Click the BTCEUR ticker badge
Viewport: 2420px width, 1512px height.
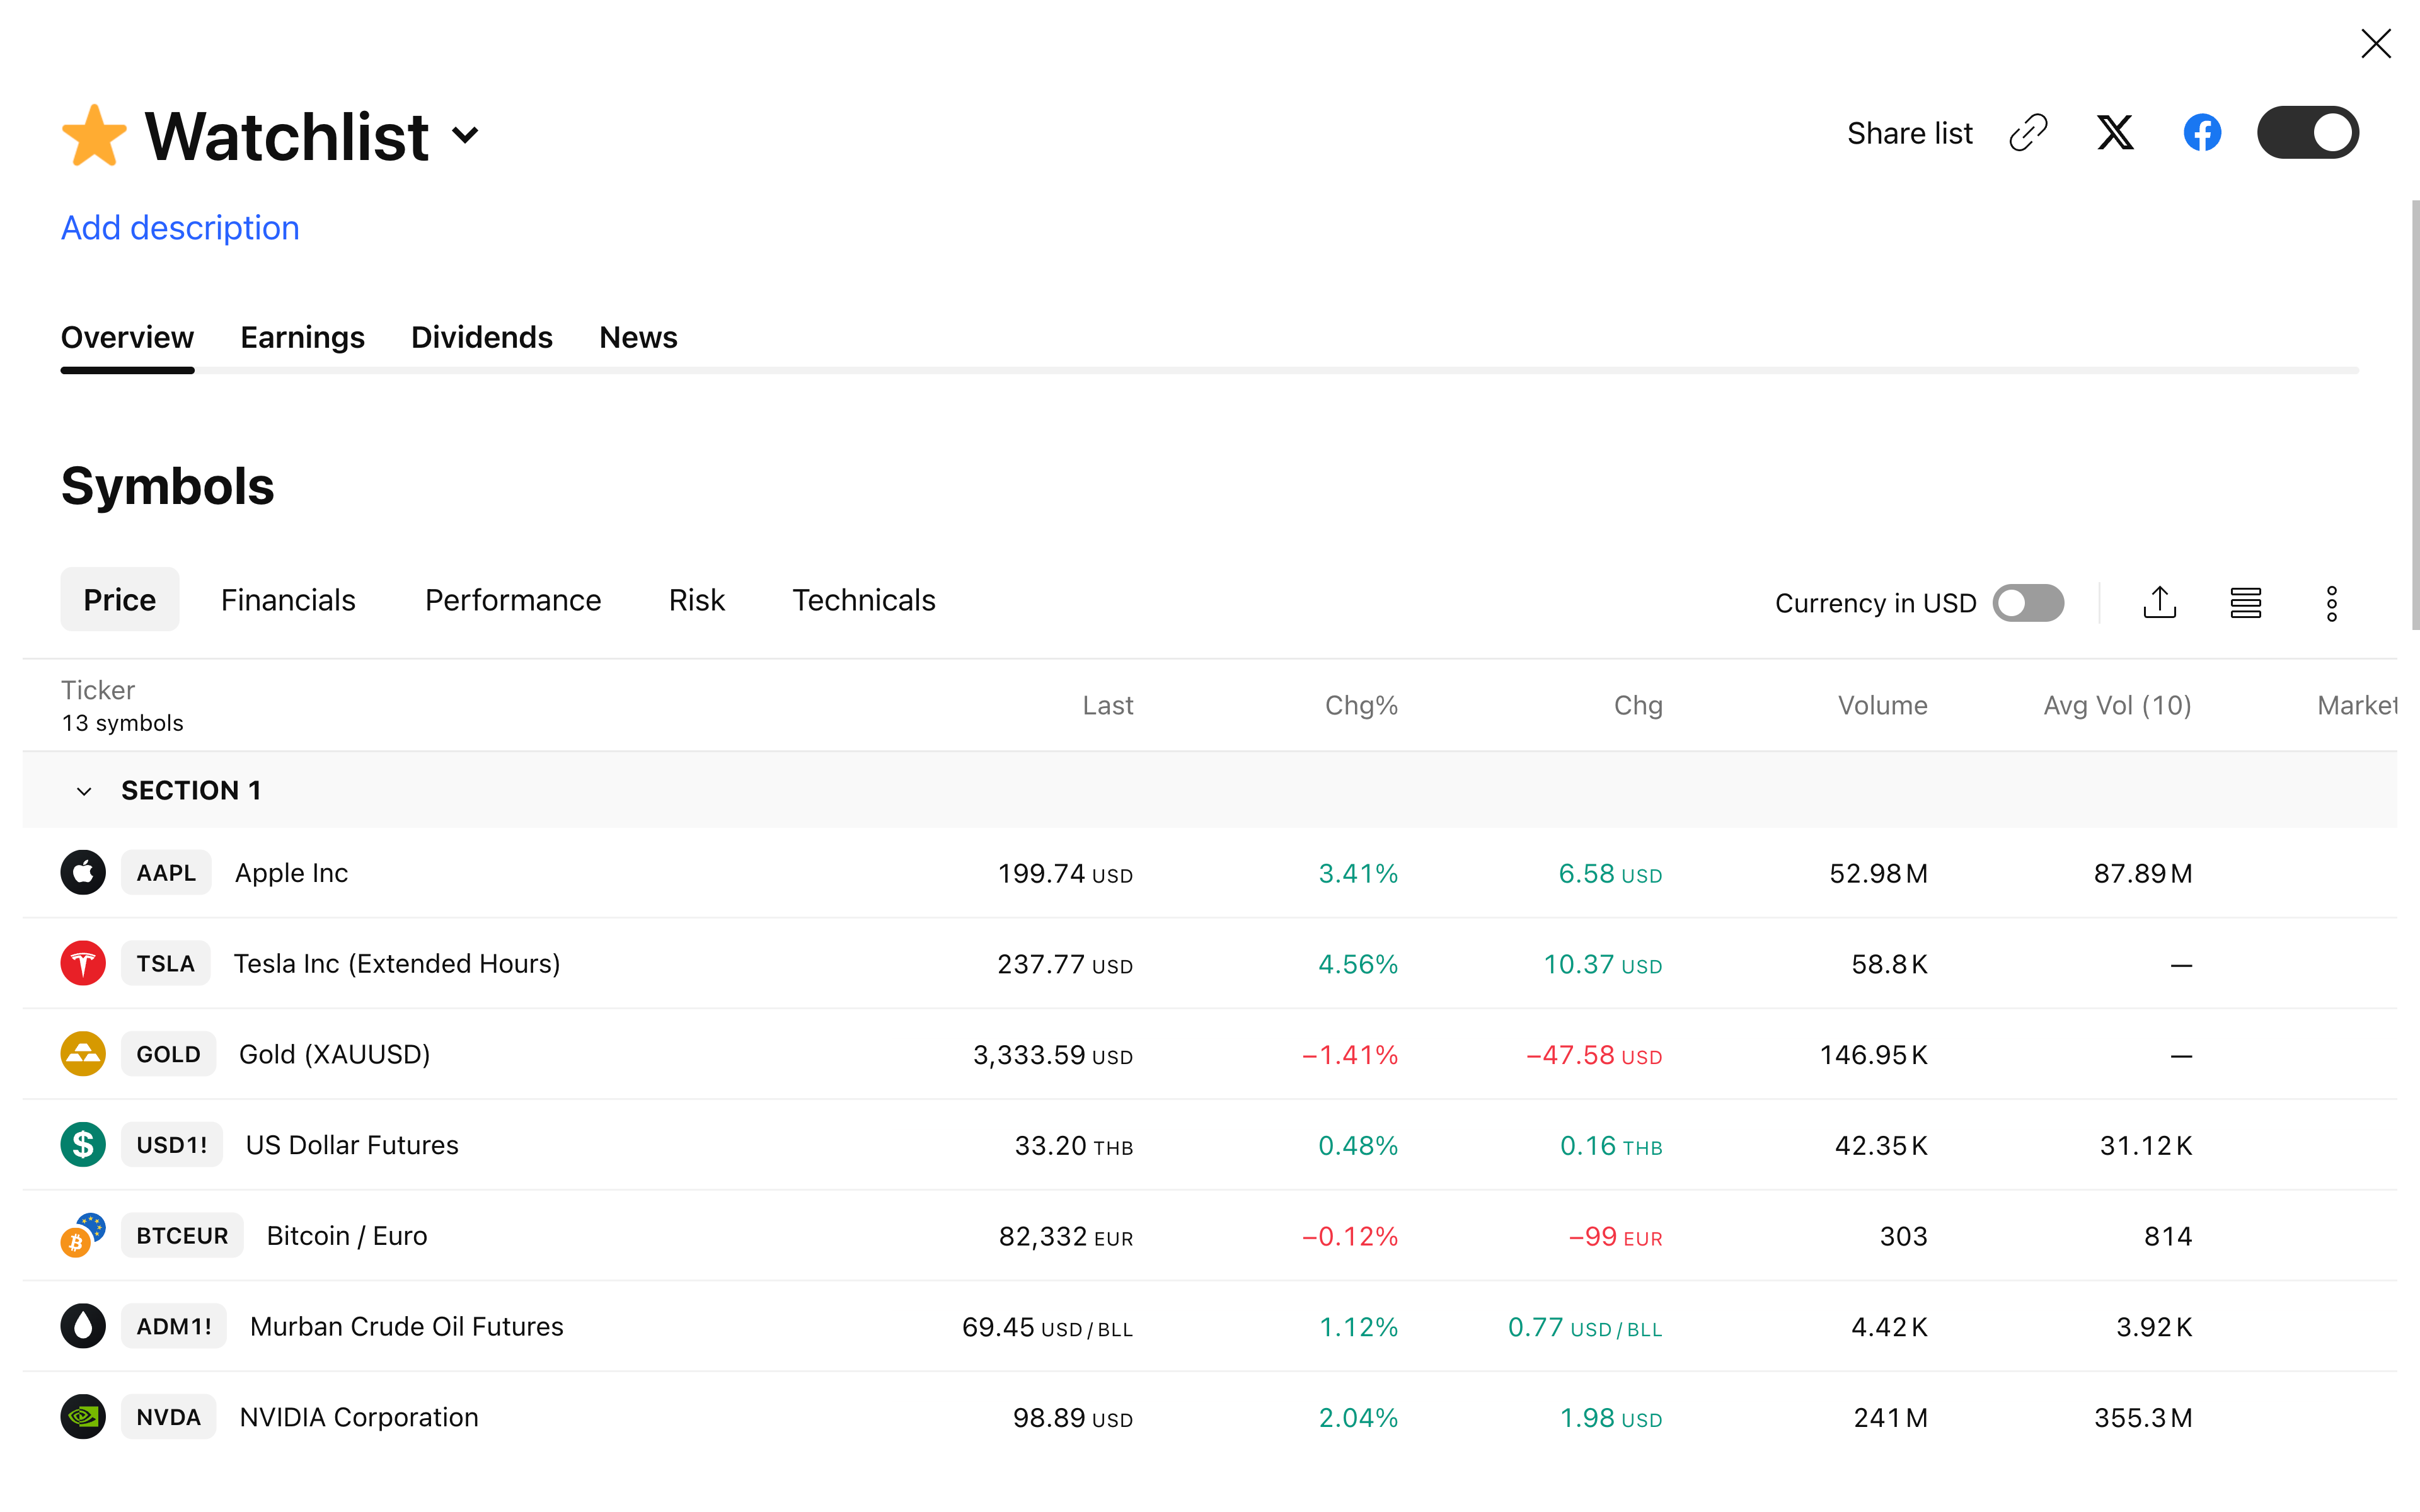[x=182, y=1236]
